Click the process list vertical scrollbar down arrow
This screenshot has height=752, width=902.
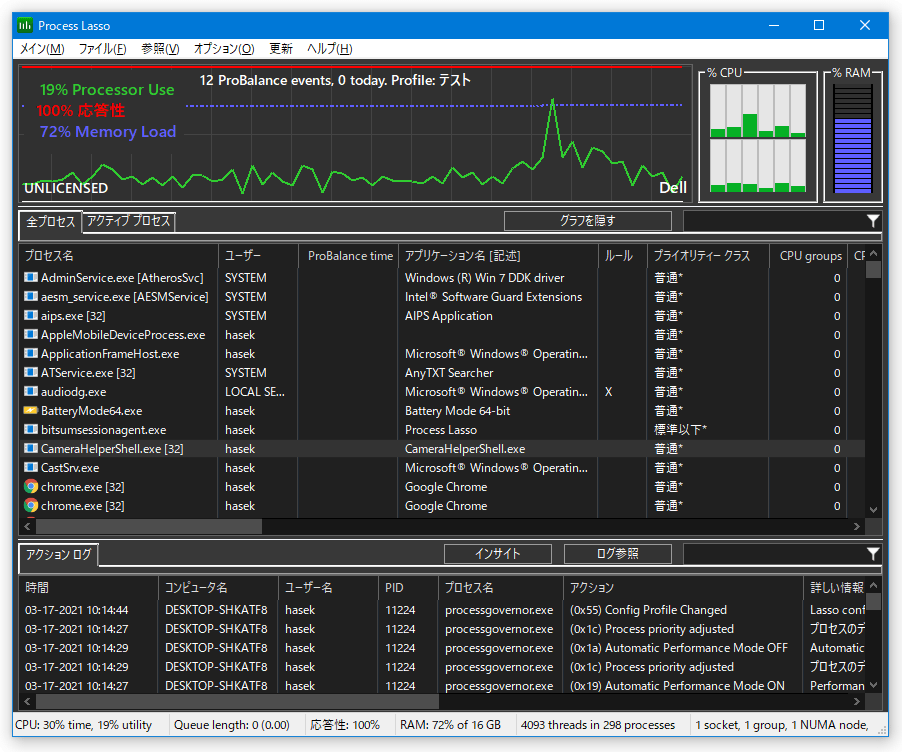873,510
